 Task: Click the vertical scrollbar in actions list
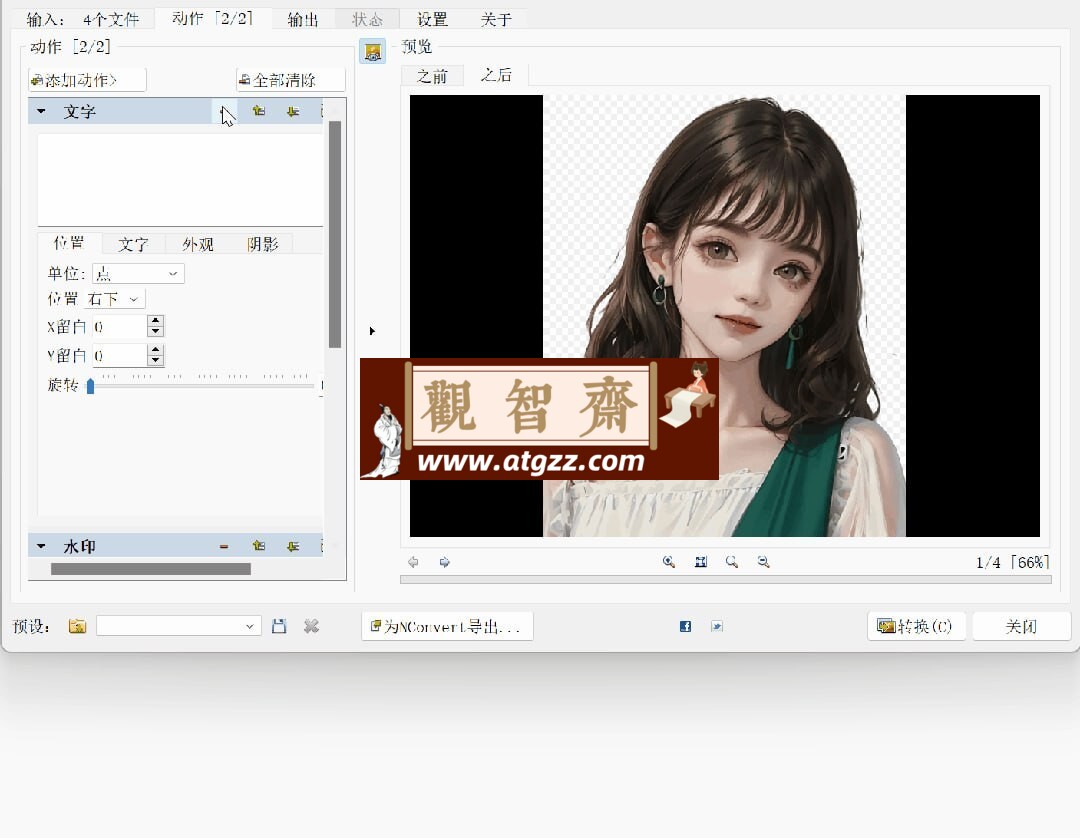(335, 234)
